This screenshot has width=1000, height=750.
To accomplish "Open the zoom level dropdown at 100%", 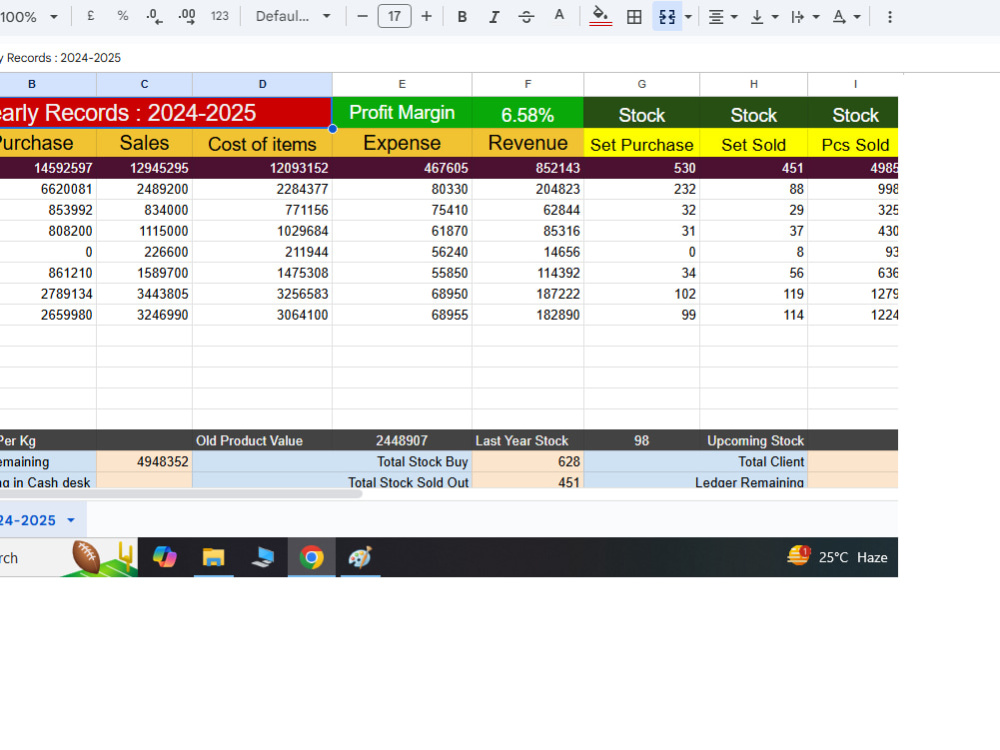I will tap(29, 17).
